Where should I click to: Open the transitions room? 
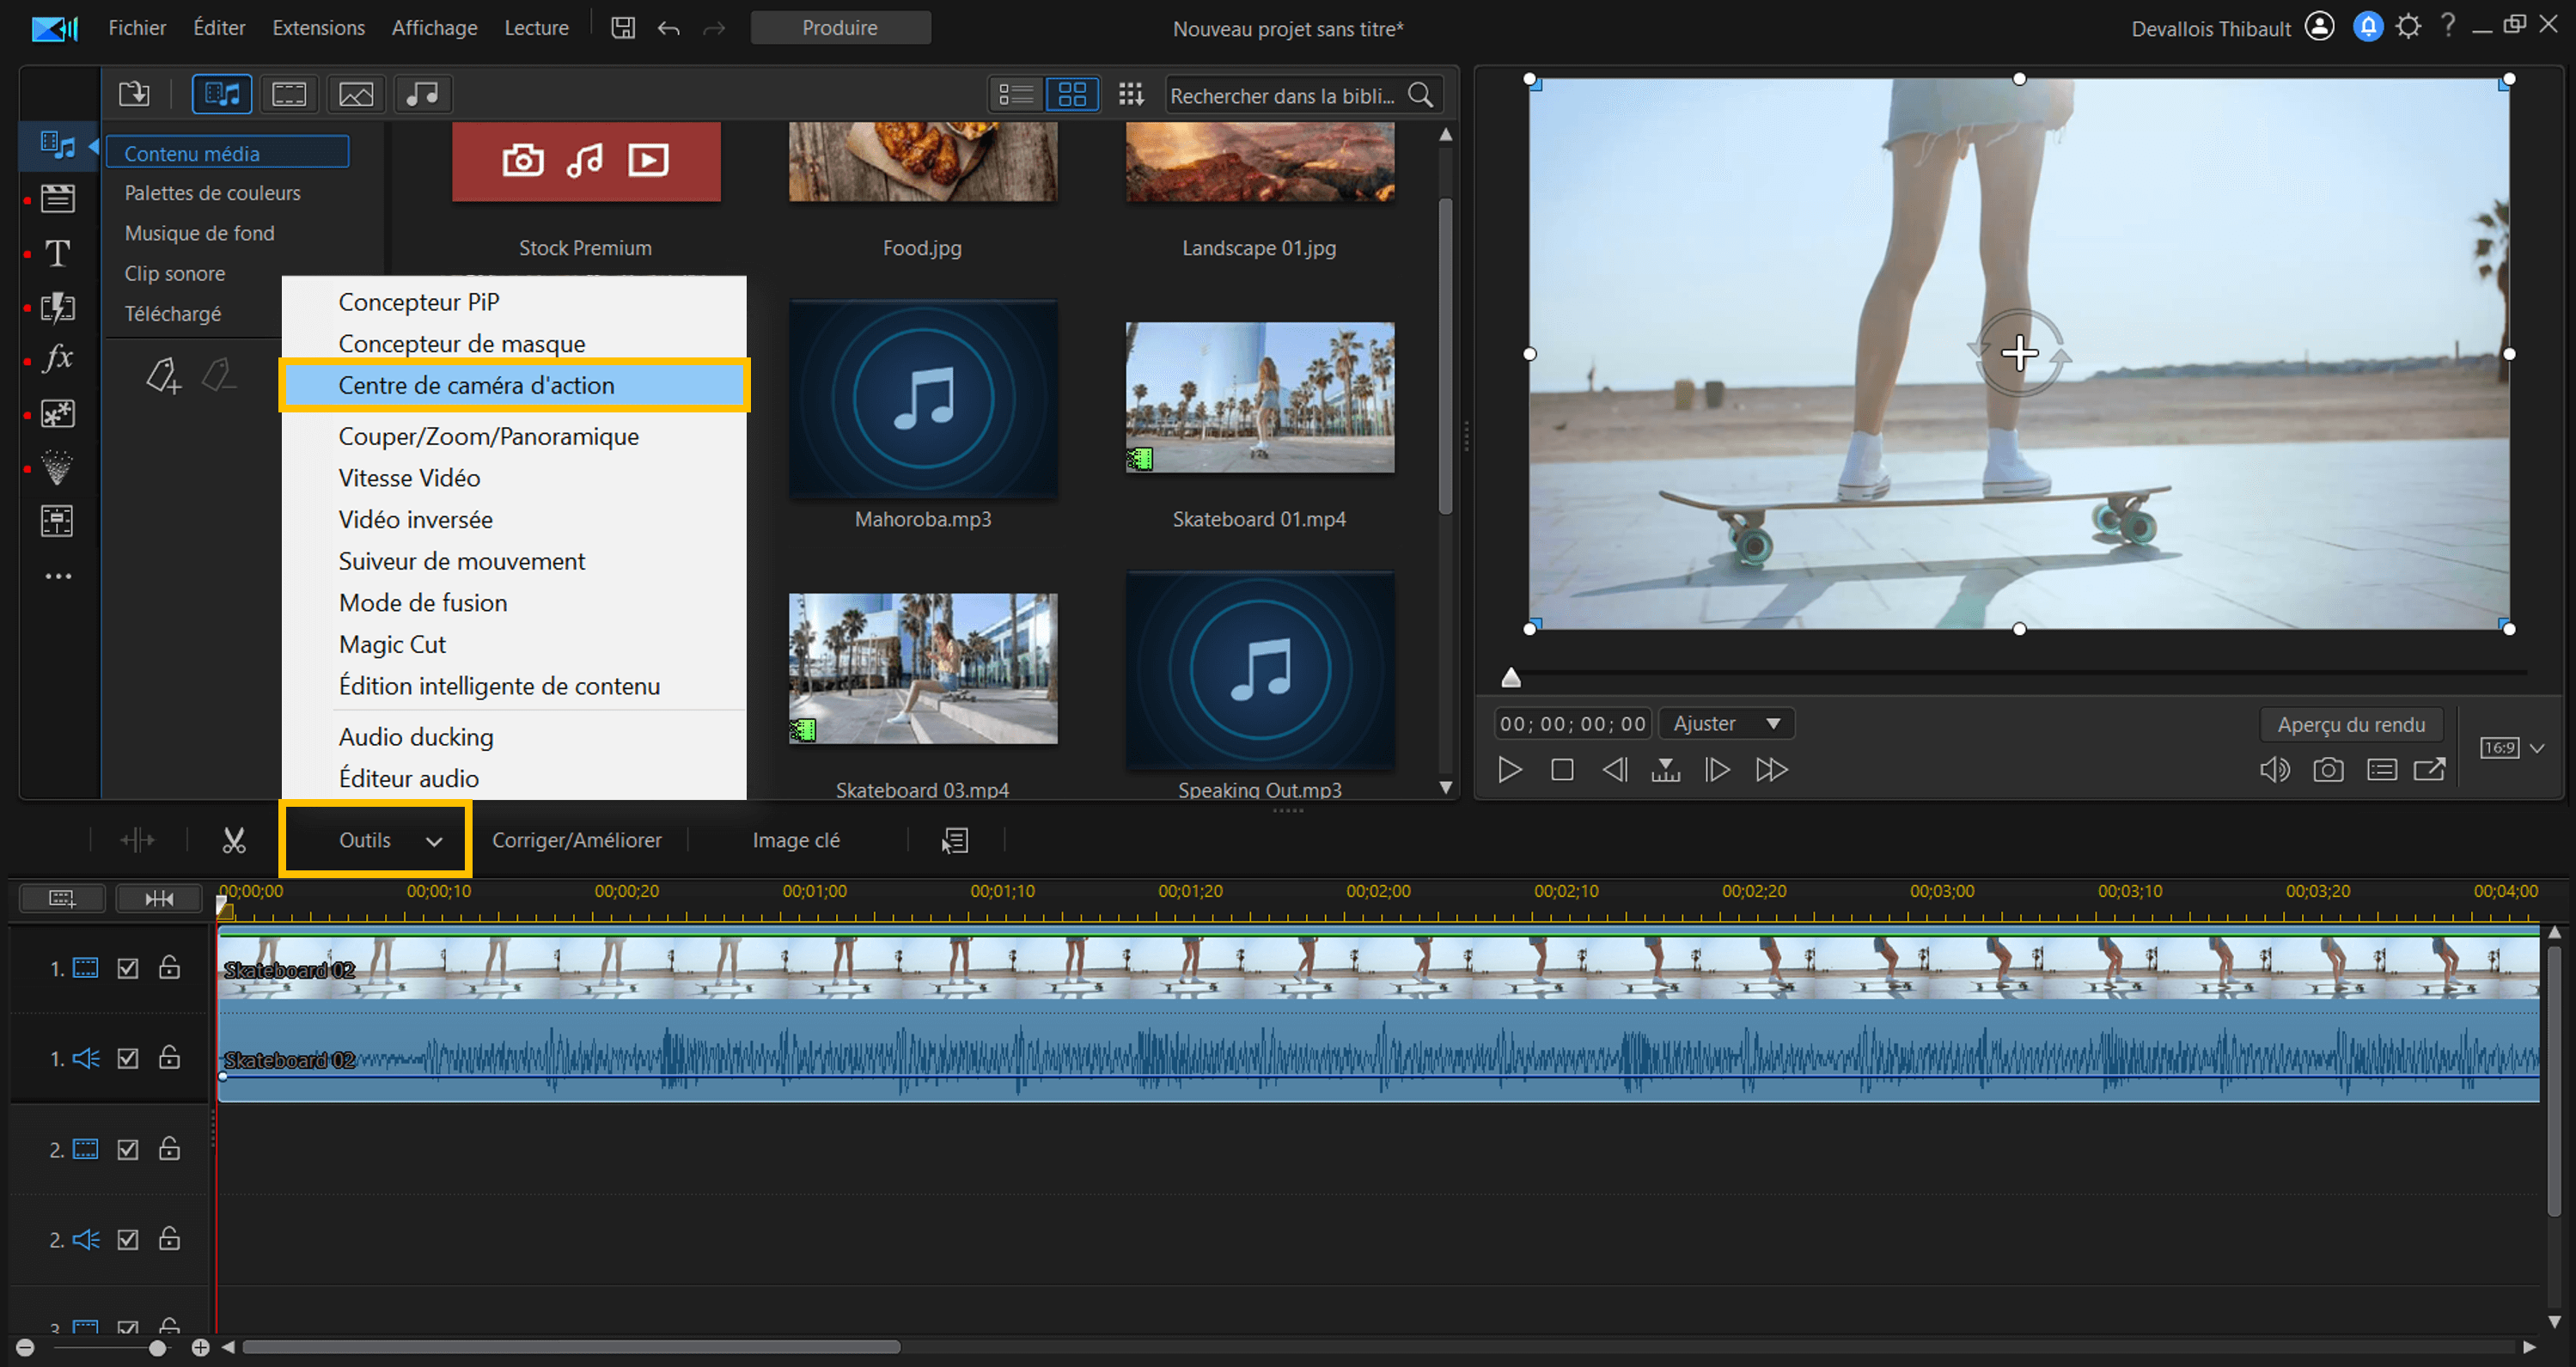coord(57,307)
